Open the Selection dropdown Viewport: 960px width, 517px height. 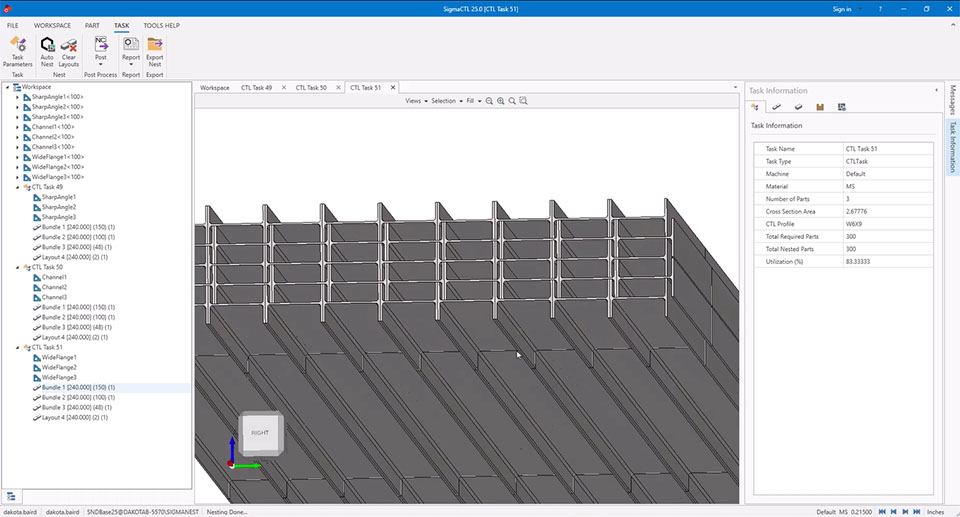click(x=446, y=101)
